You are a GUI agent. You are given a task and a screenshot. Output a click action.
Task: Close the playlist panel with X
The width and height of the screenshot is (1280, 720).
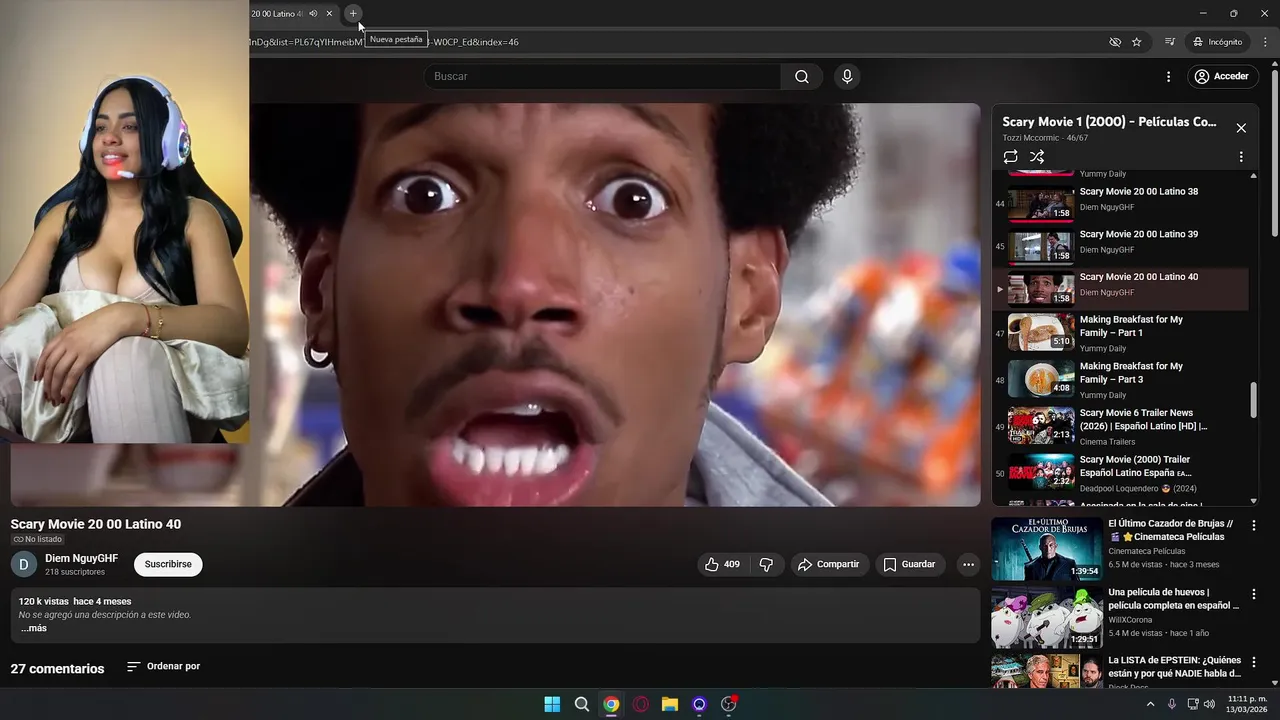(1241, 128)
